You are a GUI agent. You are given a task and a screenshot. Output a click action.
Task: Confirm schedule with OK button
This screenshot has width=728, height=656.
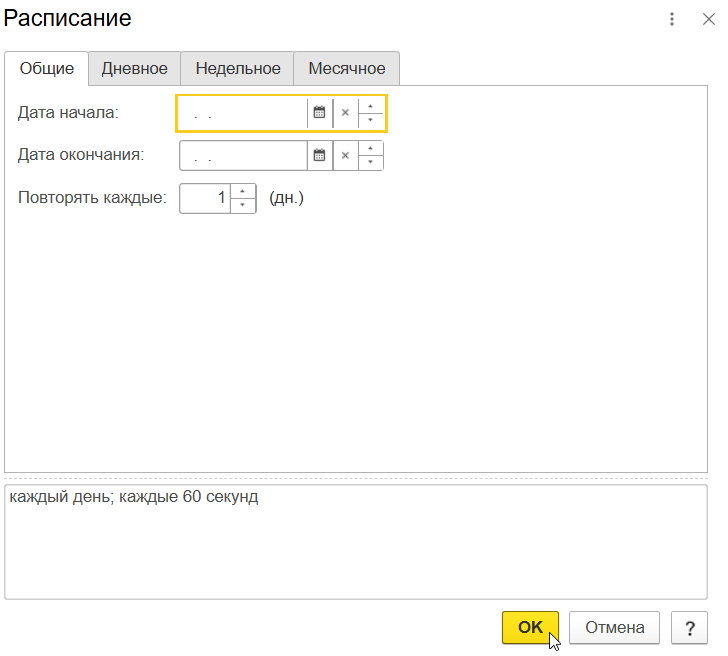point(530,627)
